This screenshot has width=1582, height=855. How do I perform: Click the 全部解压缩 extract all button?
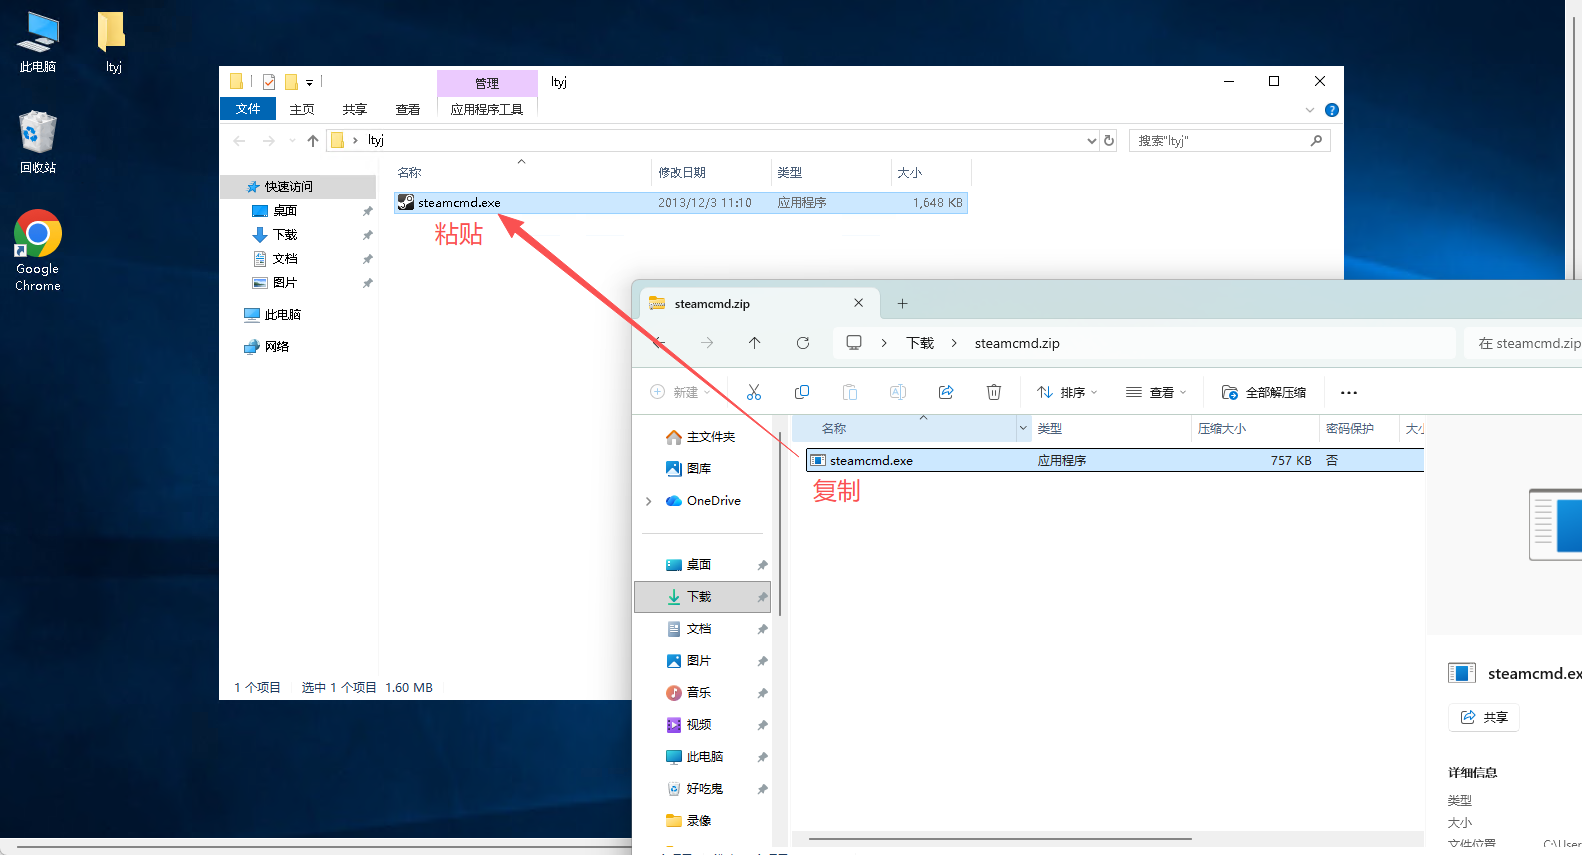click(x=1265, y=392)
